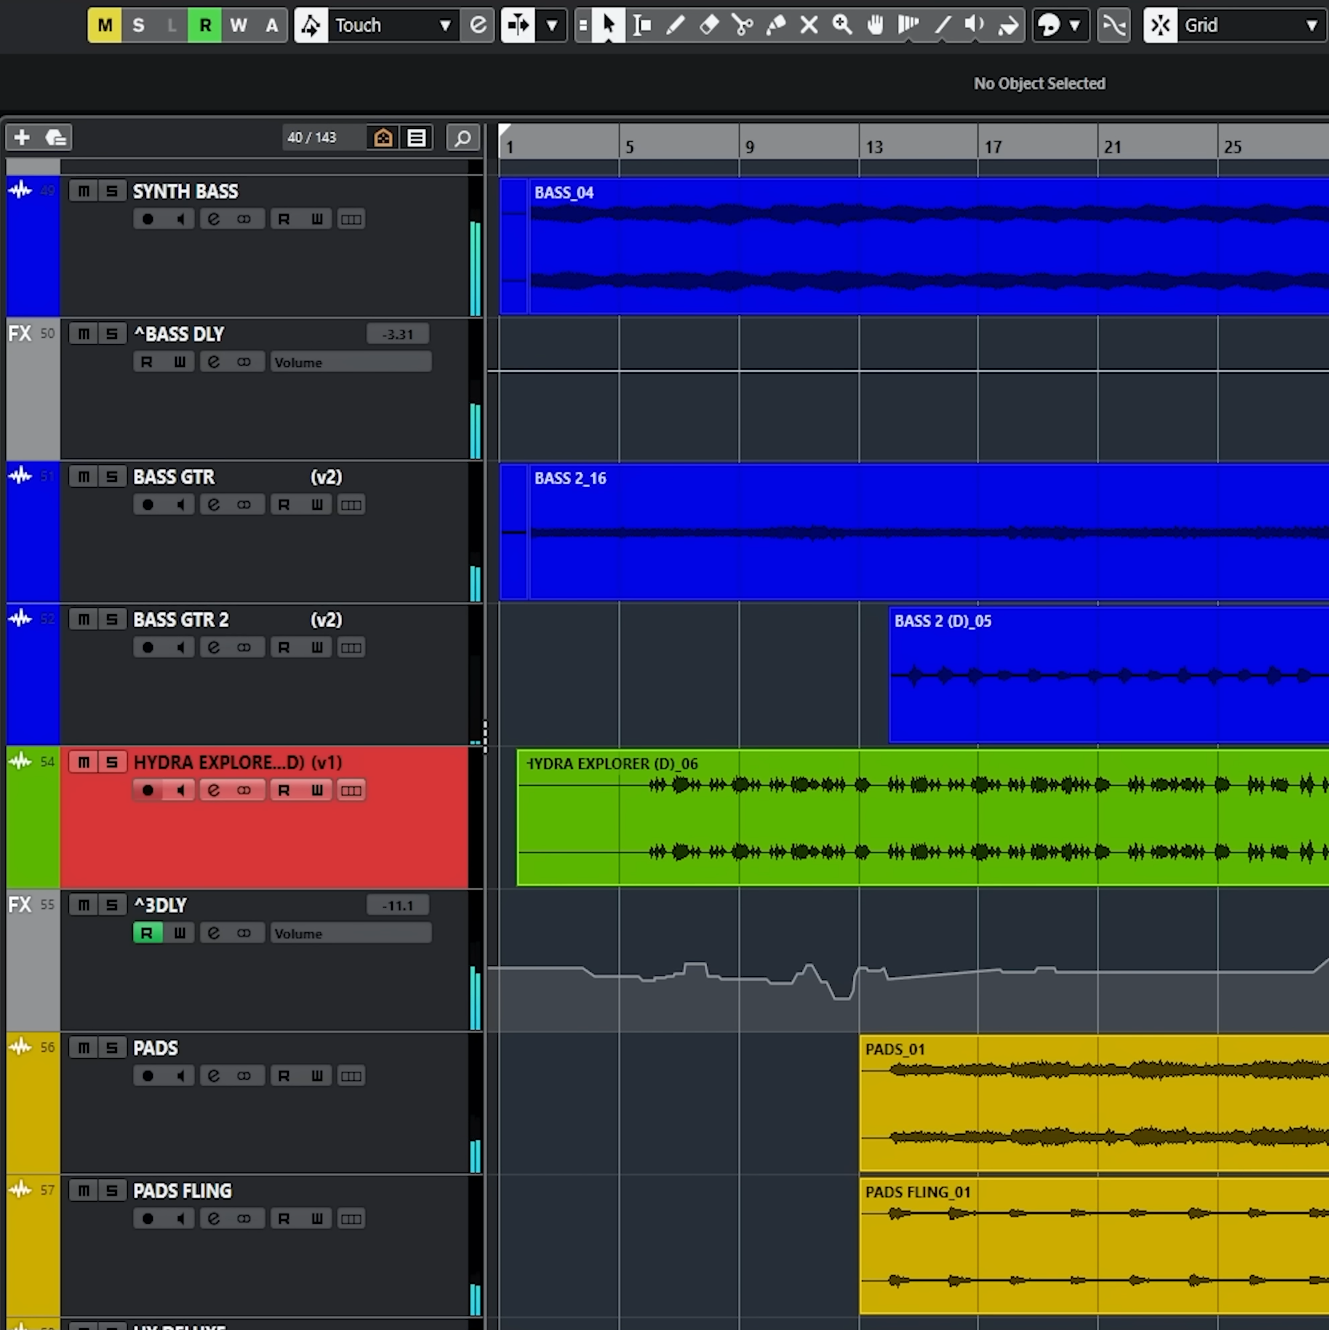The image size is (1329, 1330).
Task: Open the Find Tracks search
Action: pos(462,137)
